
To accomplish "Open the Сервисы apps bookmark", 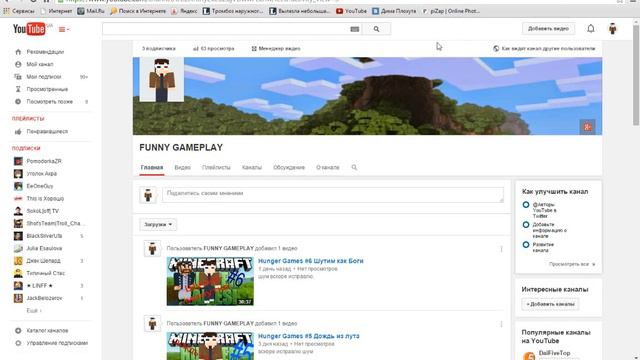I will (19, 11).
